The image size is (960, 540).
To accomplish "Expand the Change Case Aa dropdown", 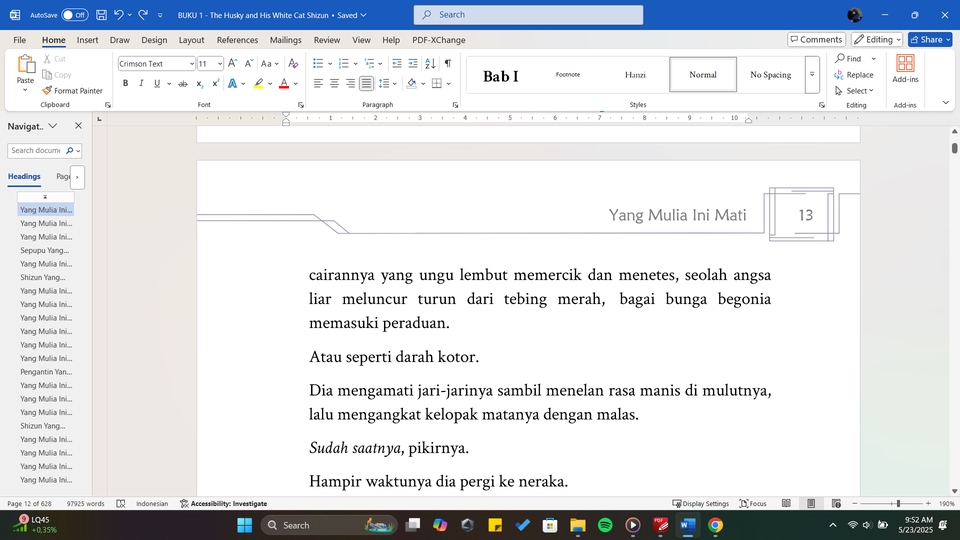I will click(277, 64).
